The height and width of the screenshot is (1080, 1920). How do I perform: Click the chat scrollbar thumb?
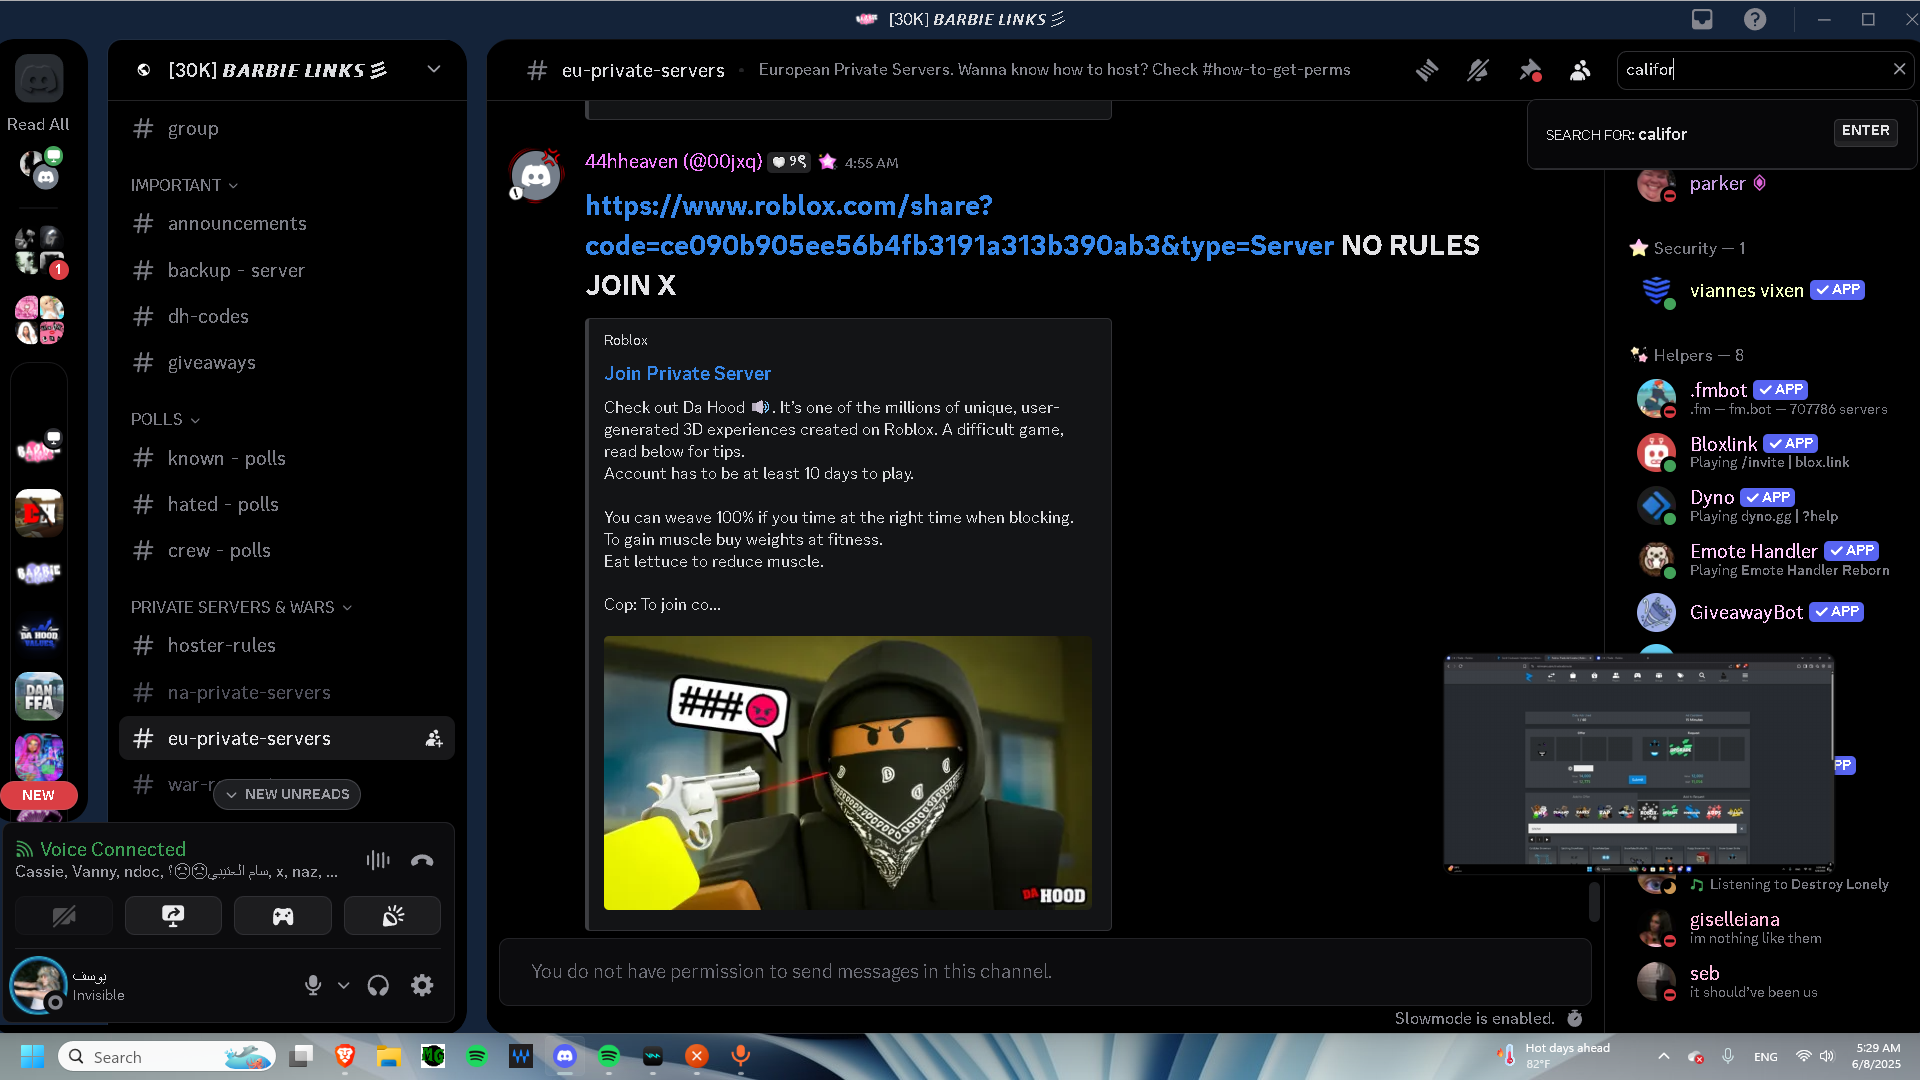click(1594, 901)
